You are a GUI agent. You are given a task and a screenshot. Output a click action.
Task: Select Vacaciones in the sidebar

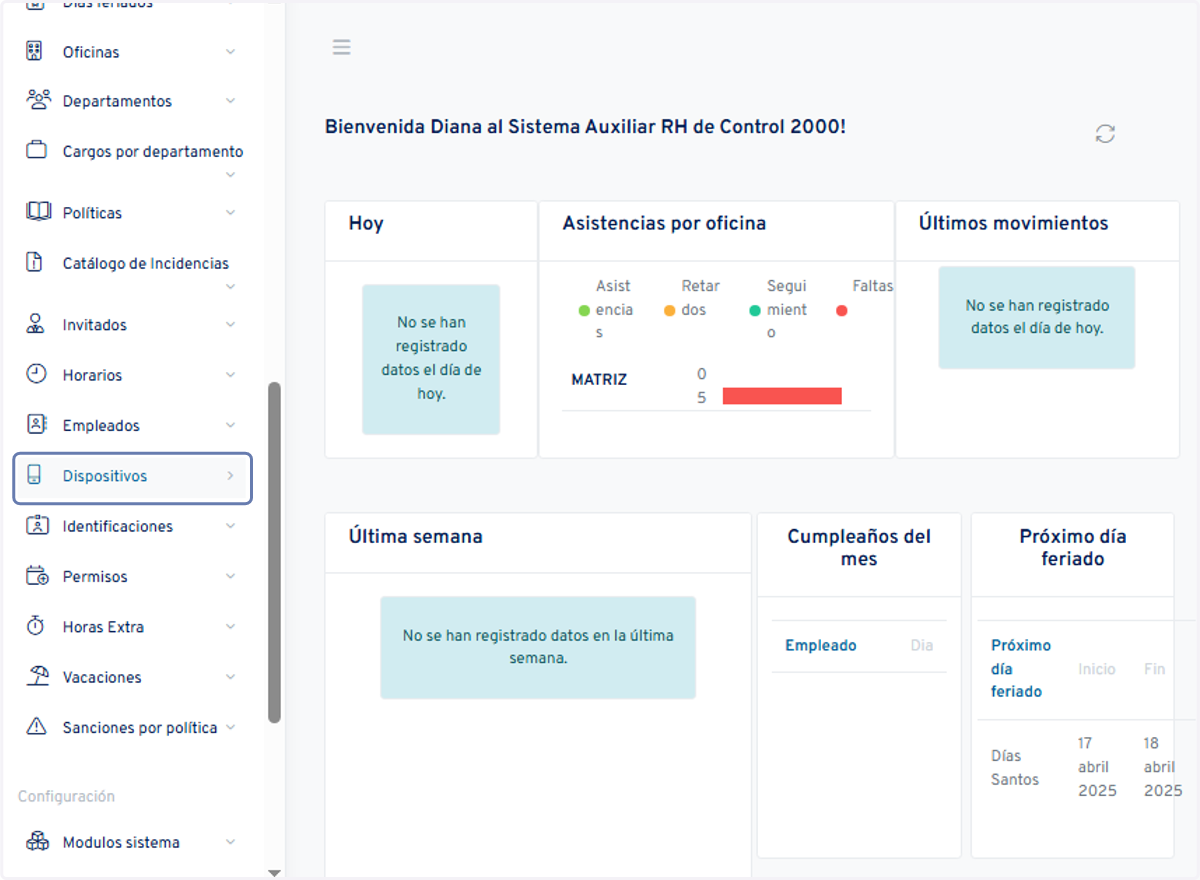(132, 677)
